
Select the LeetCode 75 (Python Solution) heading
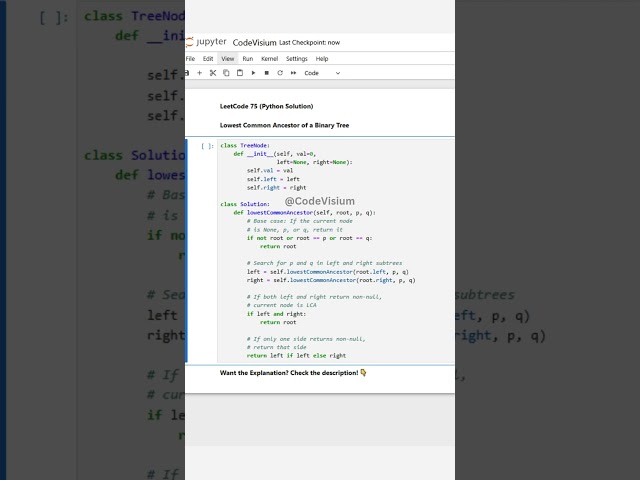tap(267, 106)
